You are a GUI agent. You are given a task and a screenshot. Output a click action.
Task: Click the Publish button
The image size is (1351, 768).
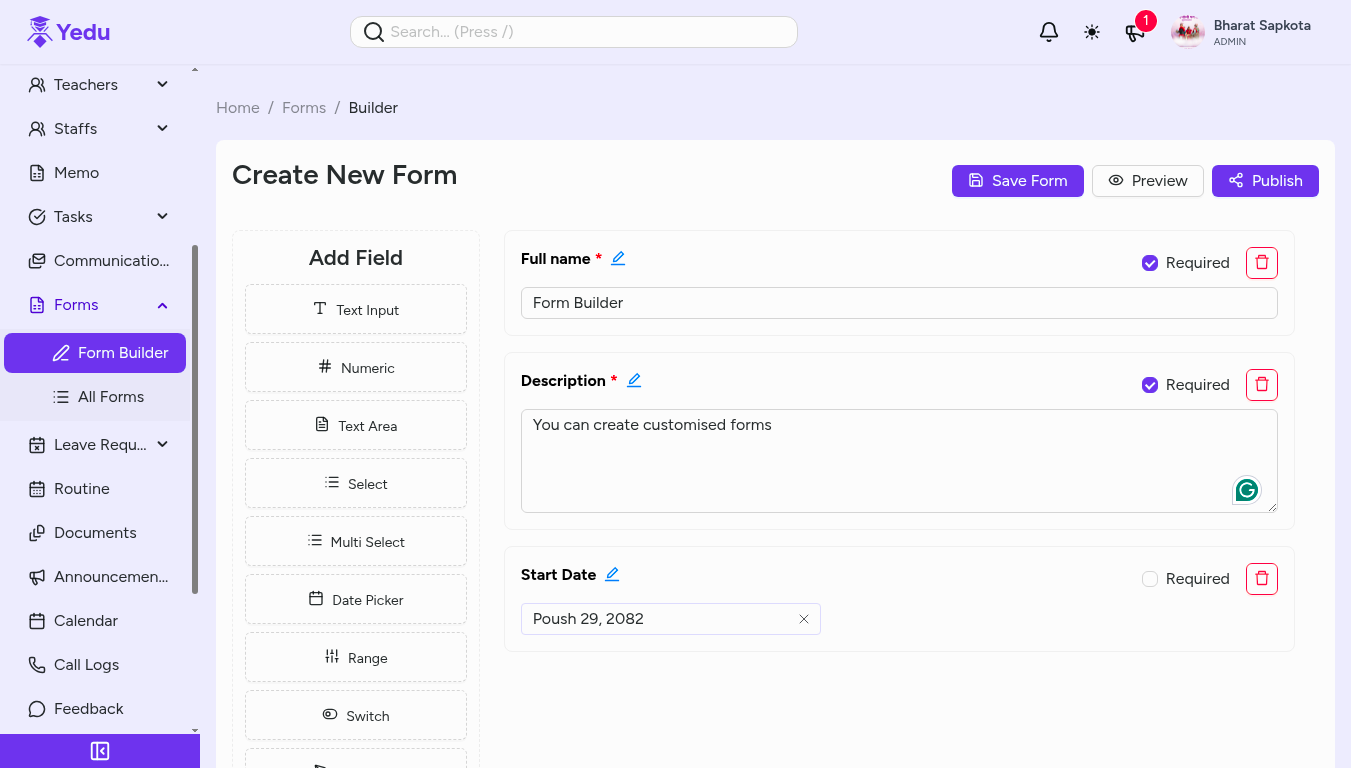[1265, 181]
